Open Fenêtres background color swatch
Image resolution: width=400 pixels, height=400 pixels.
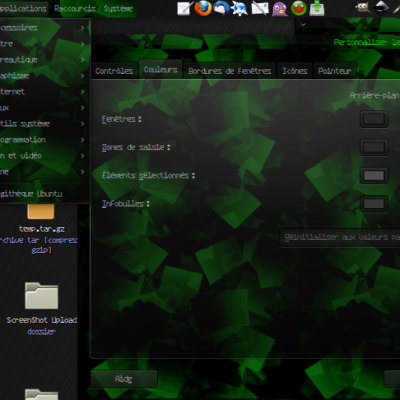coord(374,119)
